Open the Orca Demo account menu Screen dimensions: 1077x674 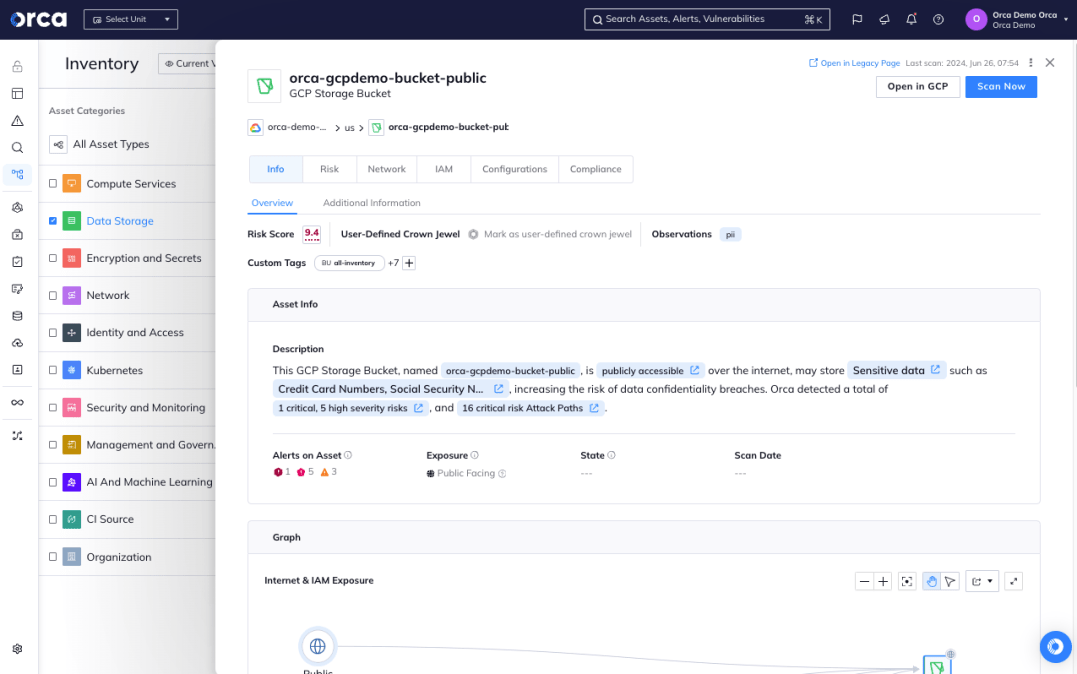coord(1017,19)
